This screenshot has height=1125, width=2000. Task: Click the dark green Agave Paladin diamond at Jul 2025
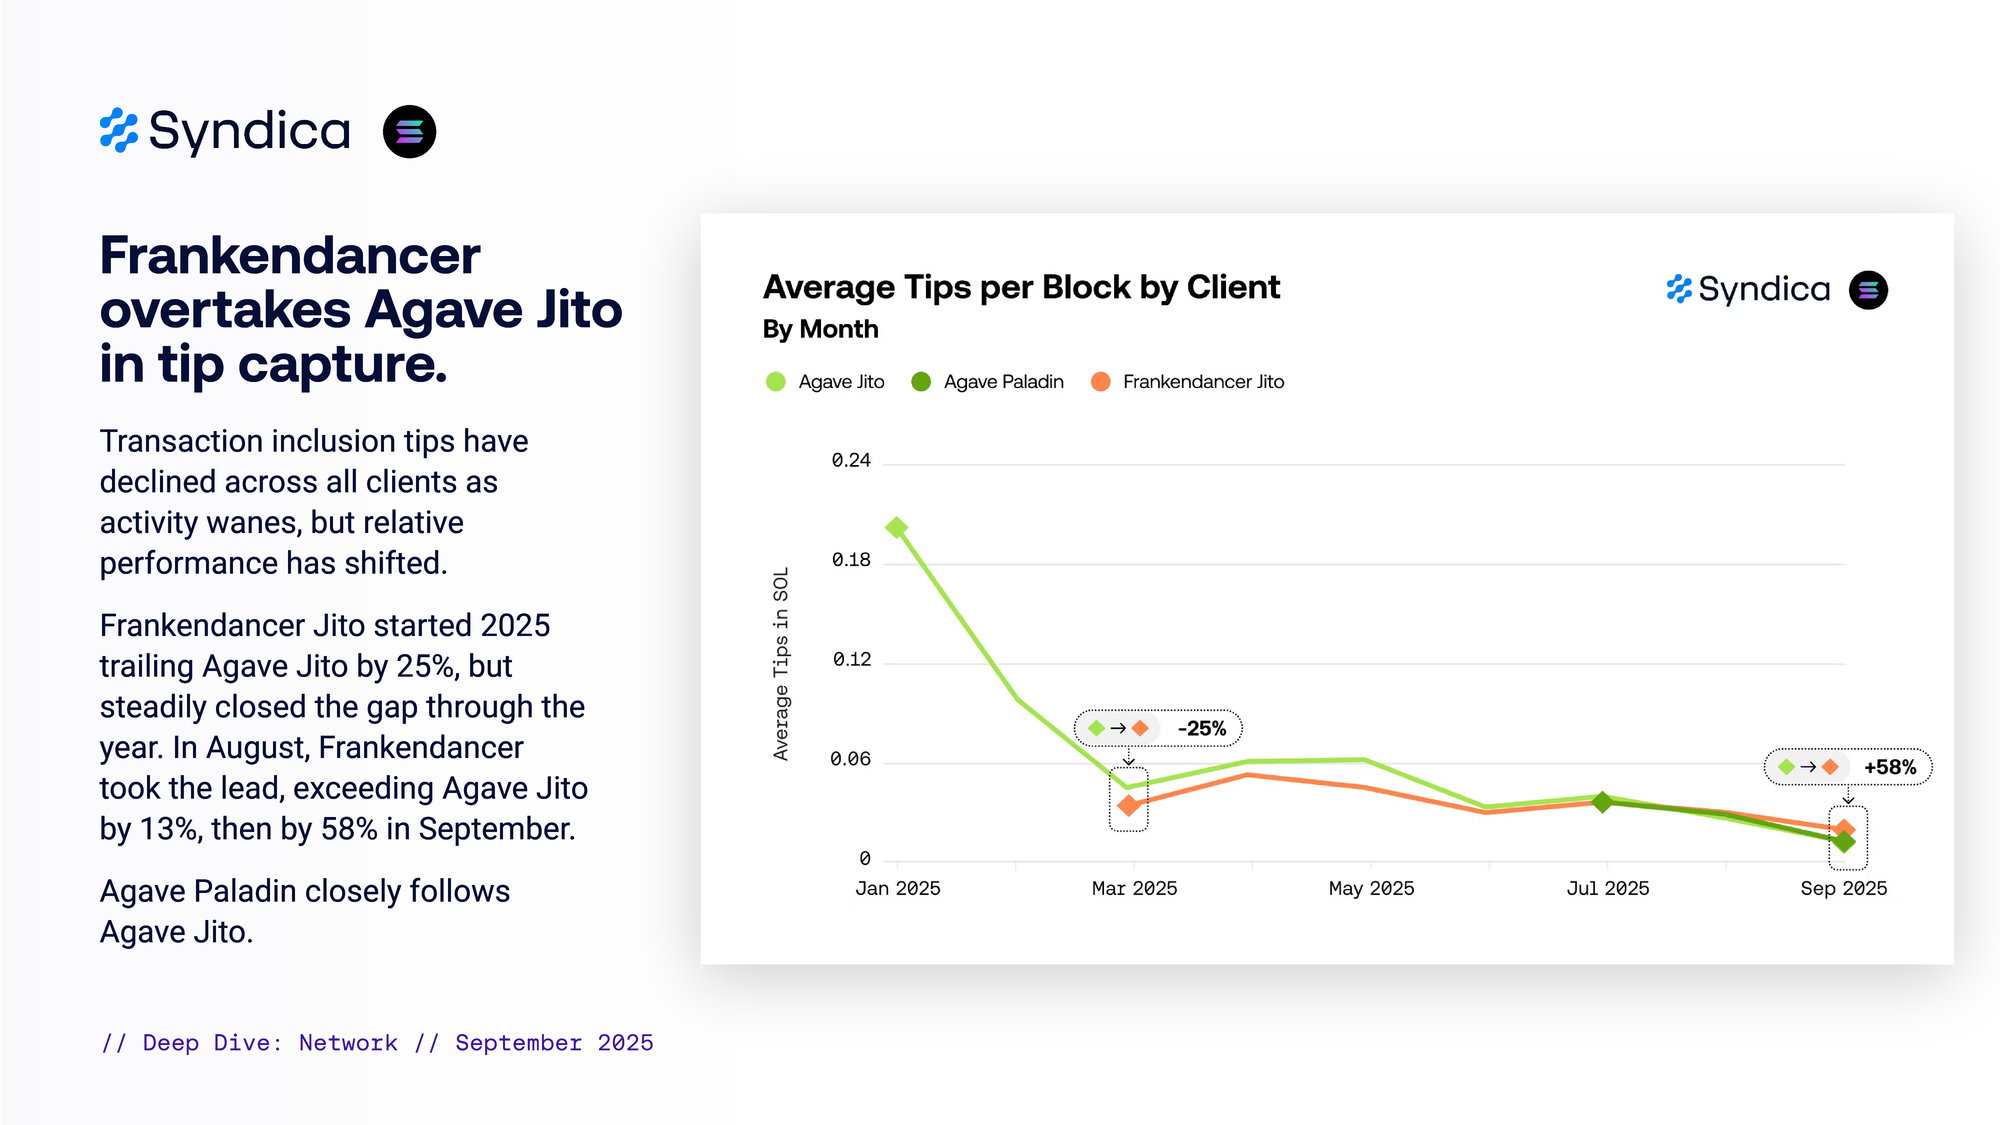pos(1602,802)
